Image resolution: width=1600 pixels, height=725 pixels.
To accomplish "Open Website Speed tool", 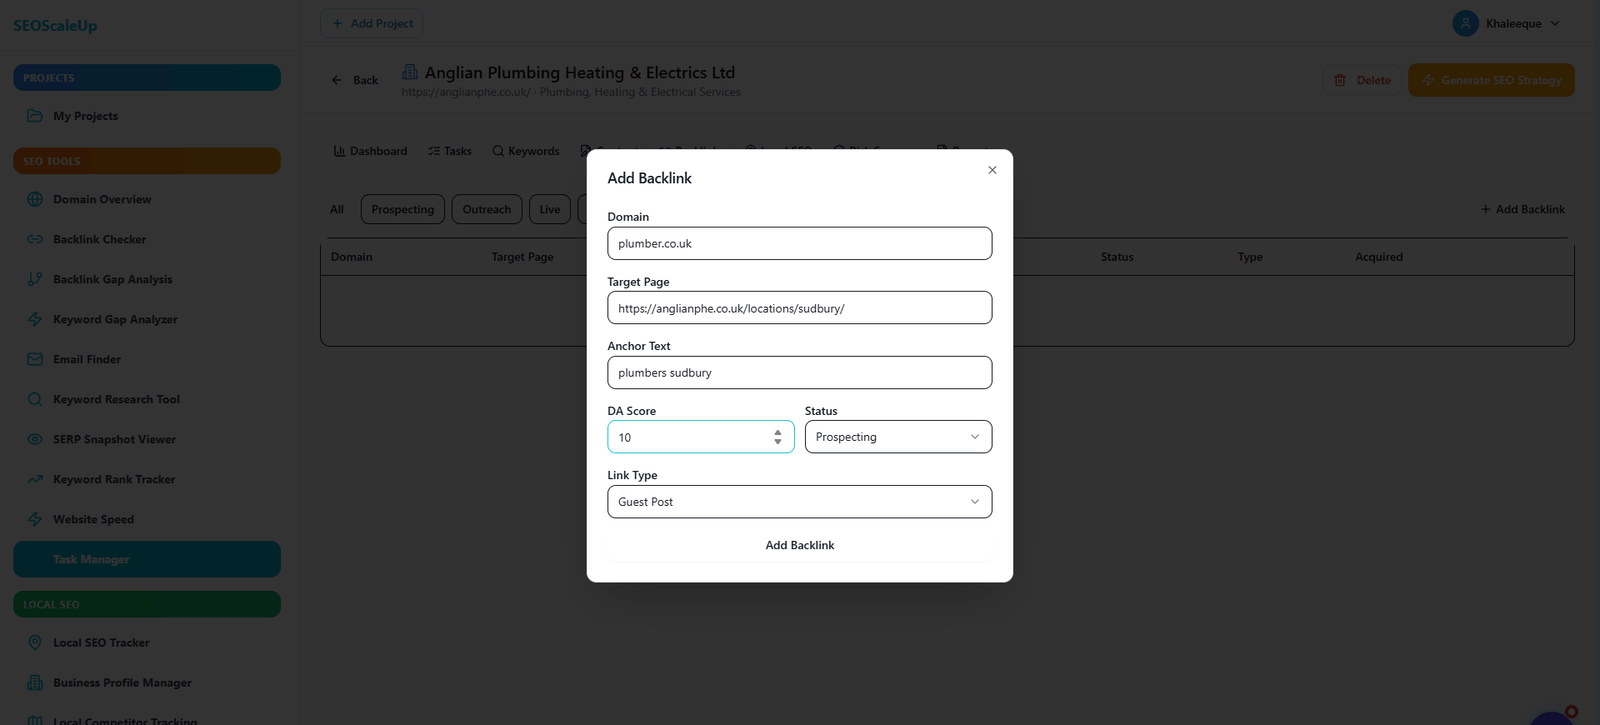I will [x=146, y=519].
